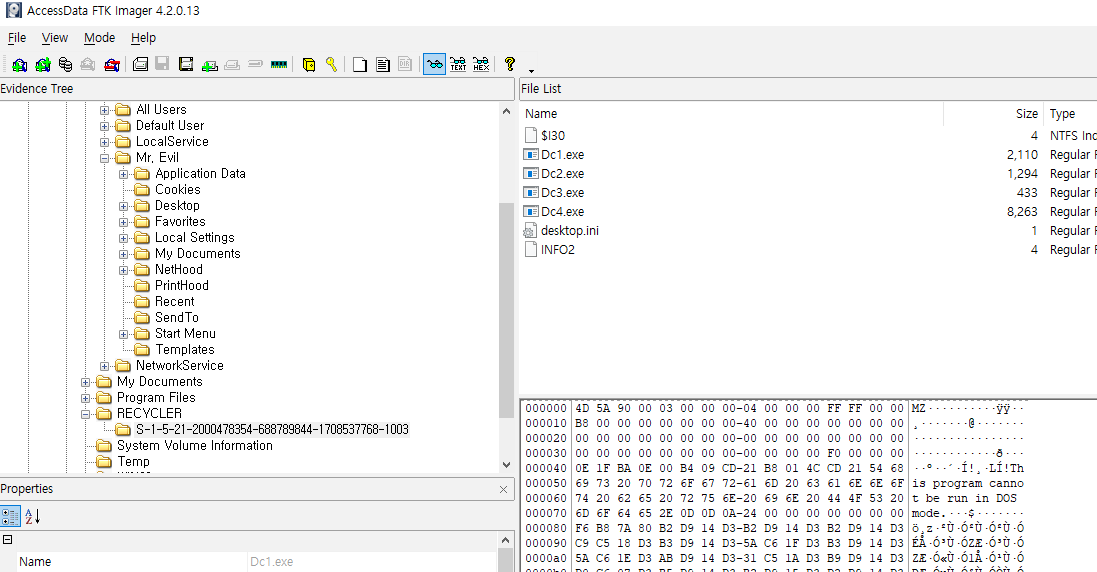This screenshot has width=1097, height=572.
Task: Select the PrintHood folder in tree
Action: coord(181,285)
